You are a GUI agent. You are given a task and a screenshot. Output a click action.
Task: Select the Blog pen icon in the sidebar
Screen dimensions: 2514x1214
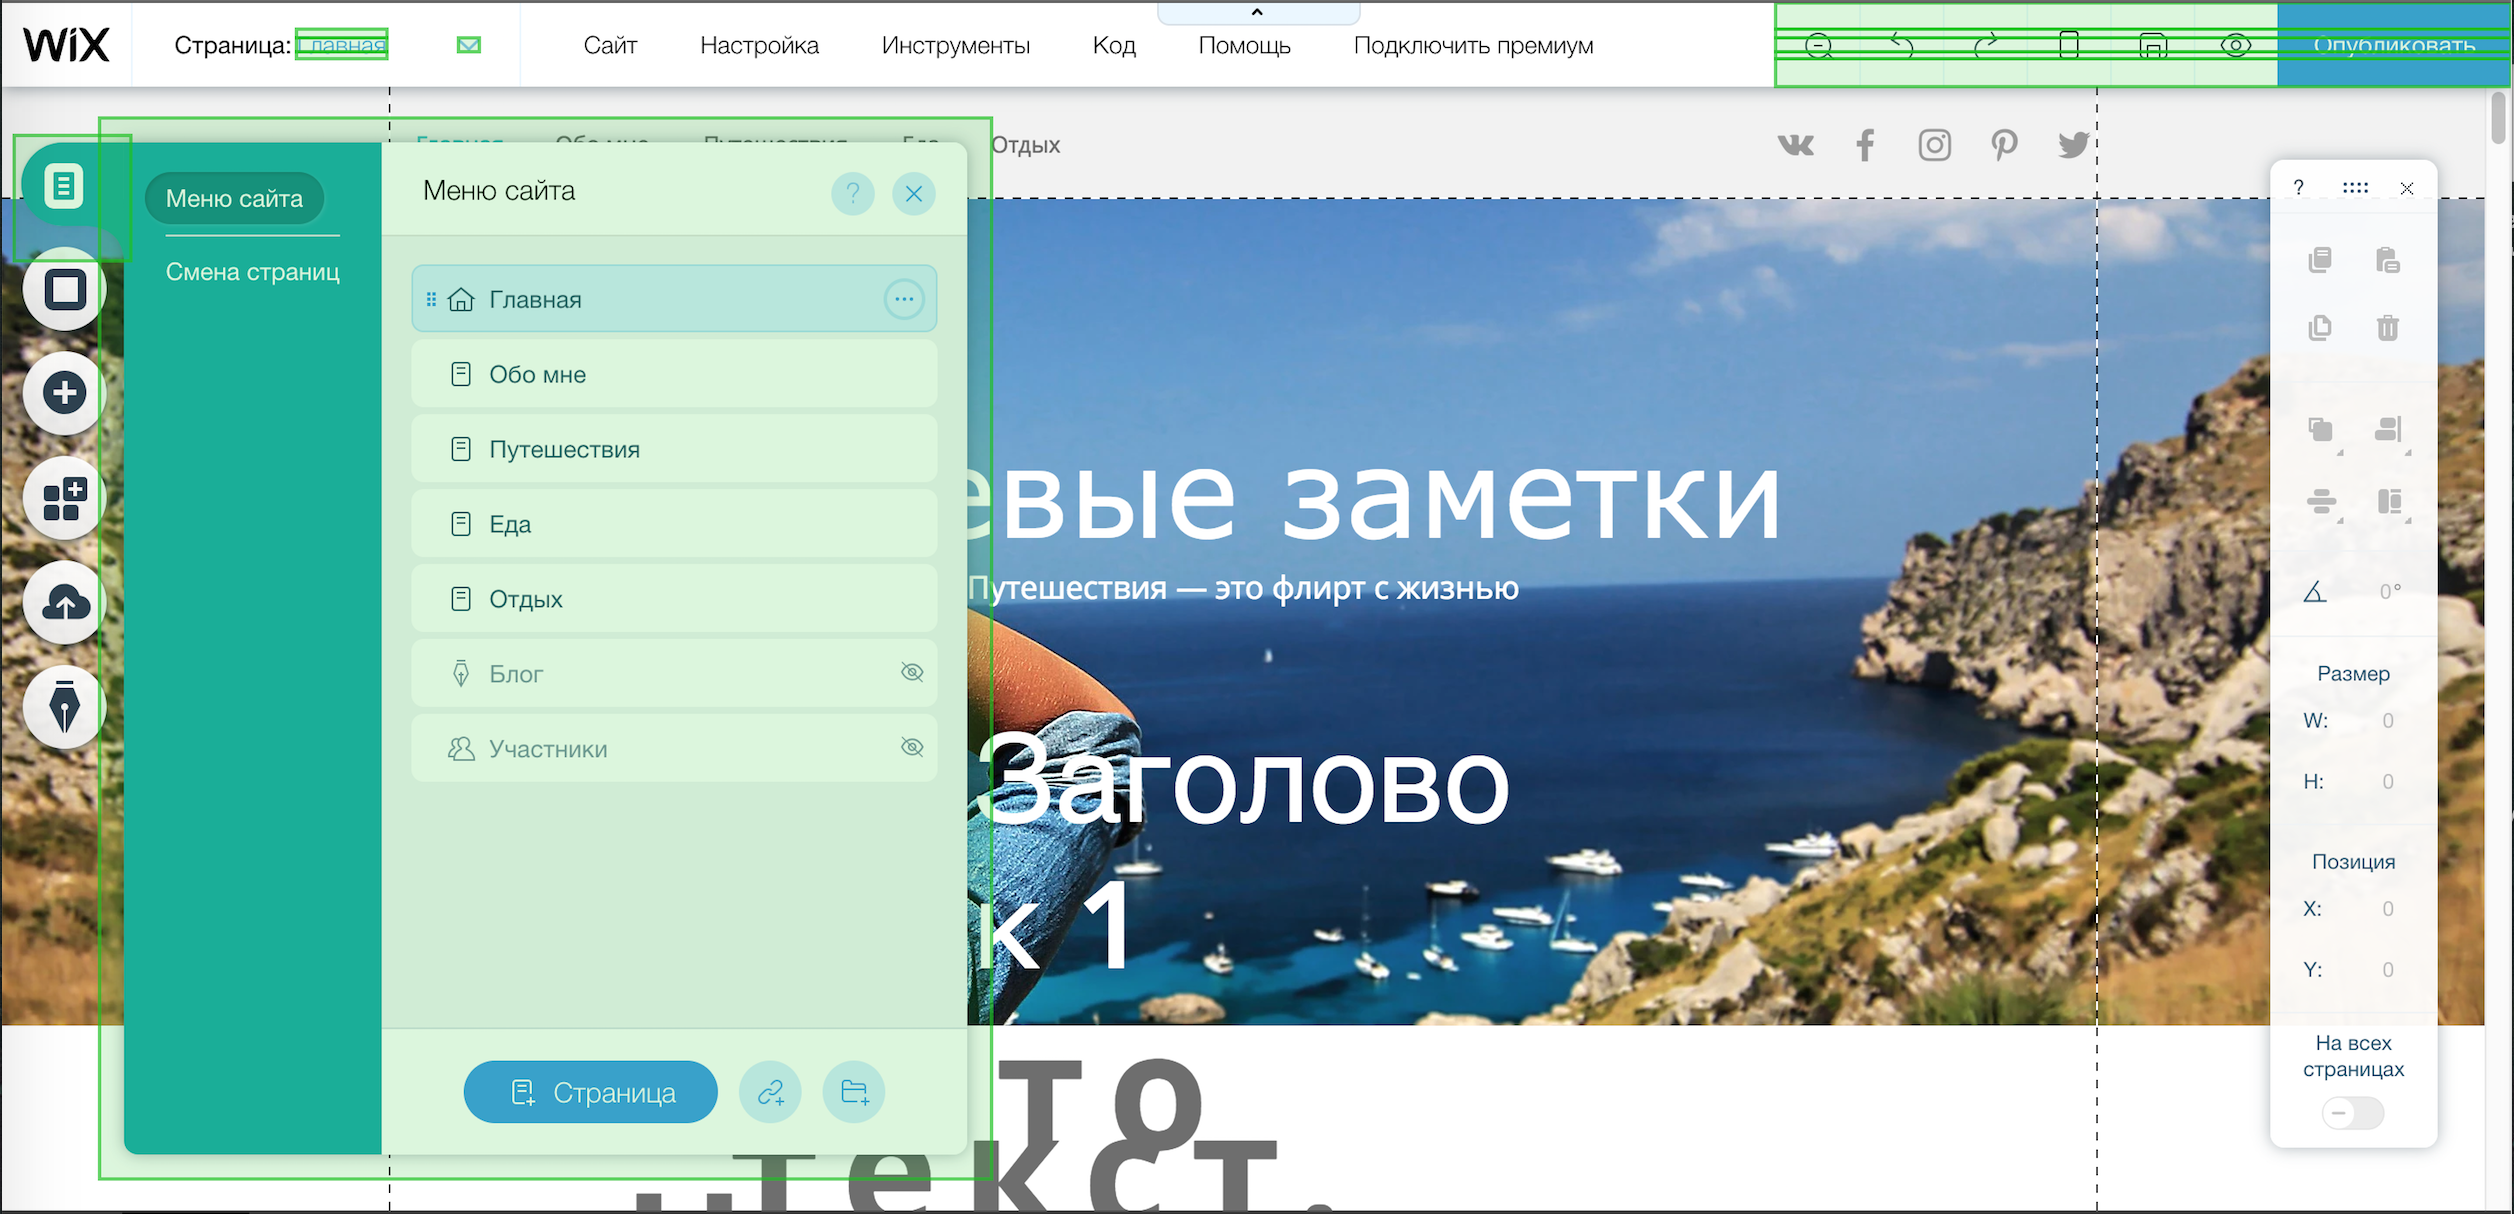63,707
